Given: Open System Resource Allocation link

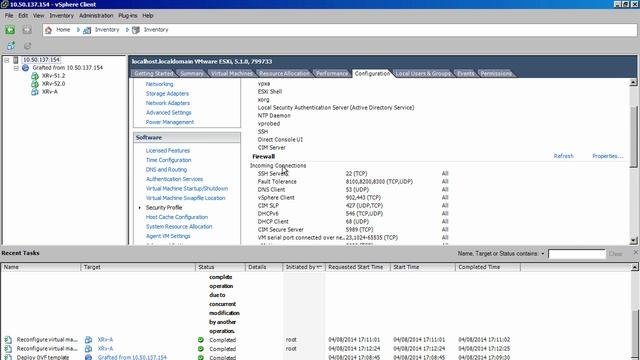Looking at the screenshot, I should [x=179, y=227].
